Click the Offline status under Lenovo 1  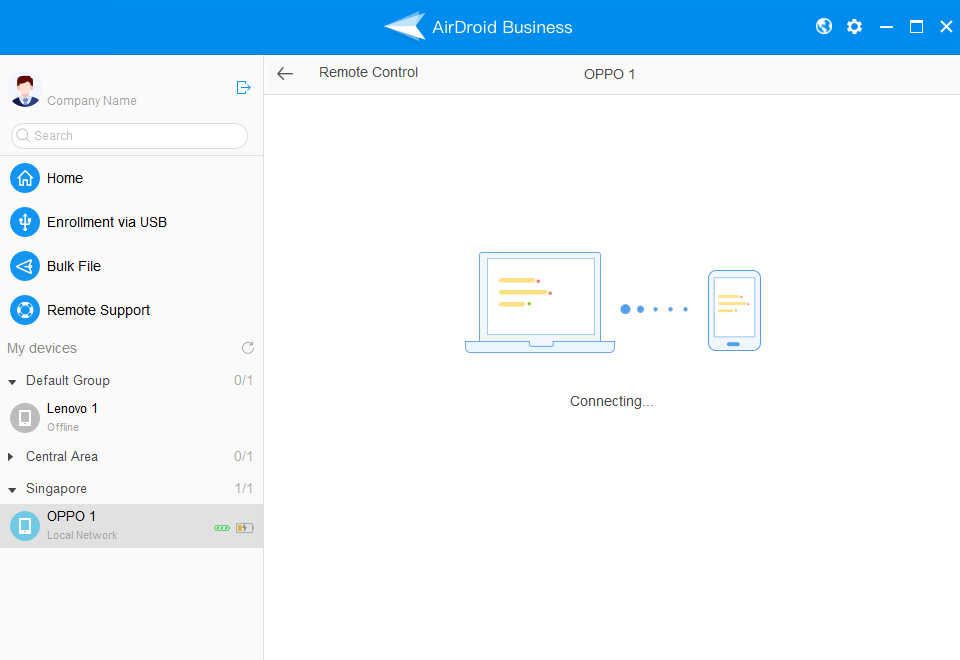click(x=63, y=427)
